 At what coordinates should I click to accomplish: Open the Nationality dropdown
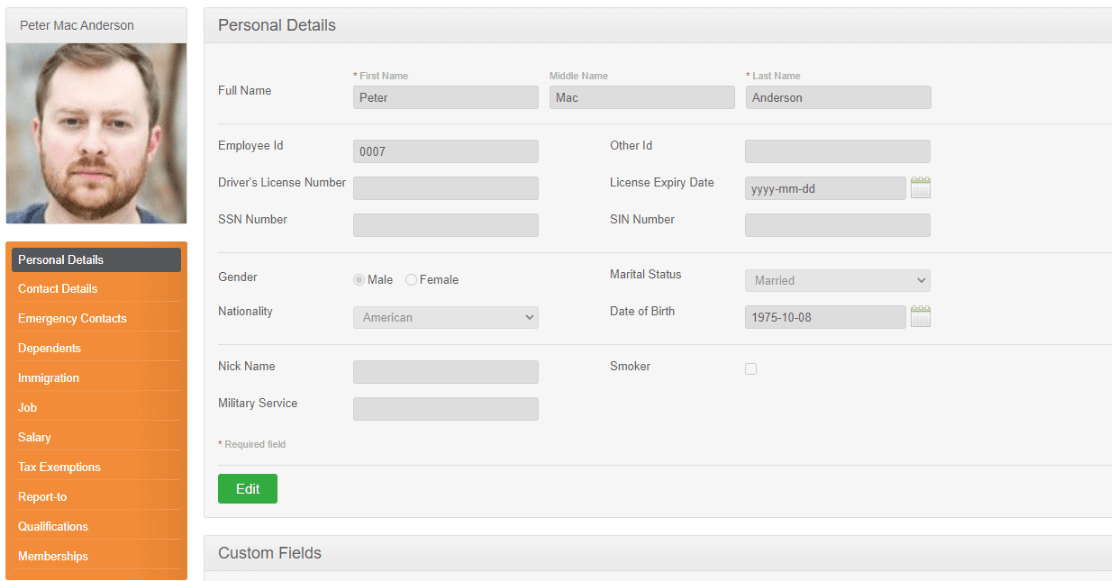click(445, 318)
